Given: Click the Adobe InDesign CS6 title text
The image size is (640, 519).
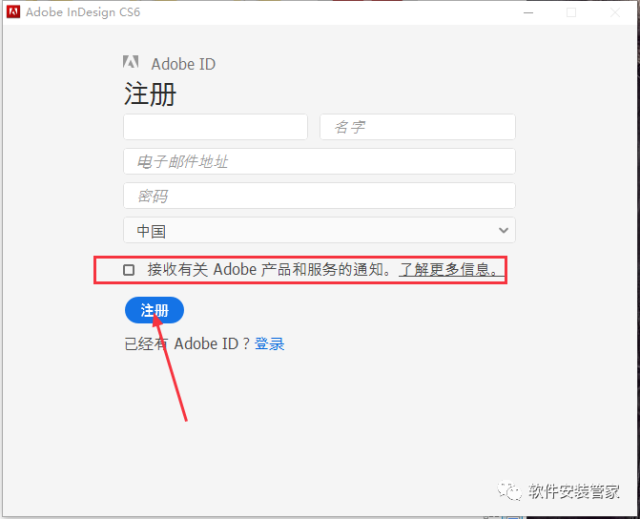Looking at the screenshot, I should pyautogui.click(x=75, y=12).
